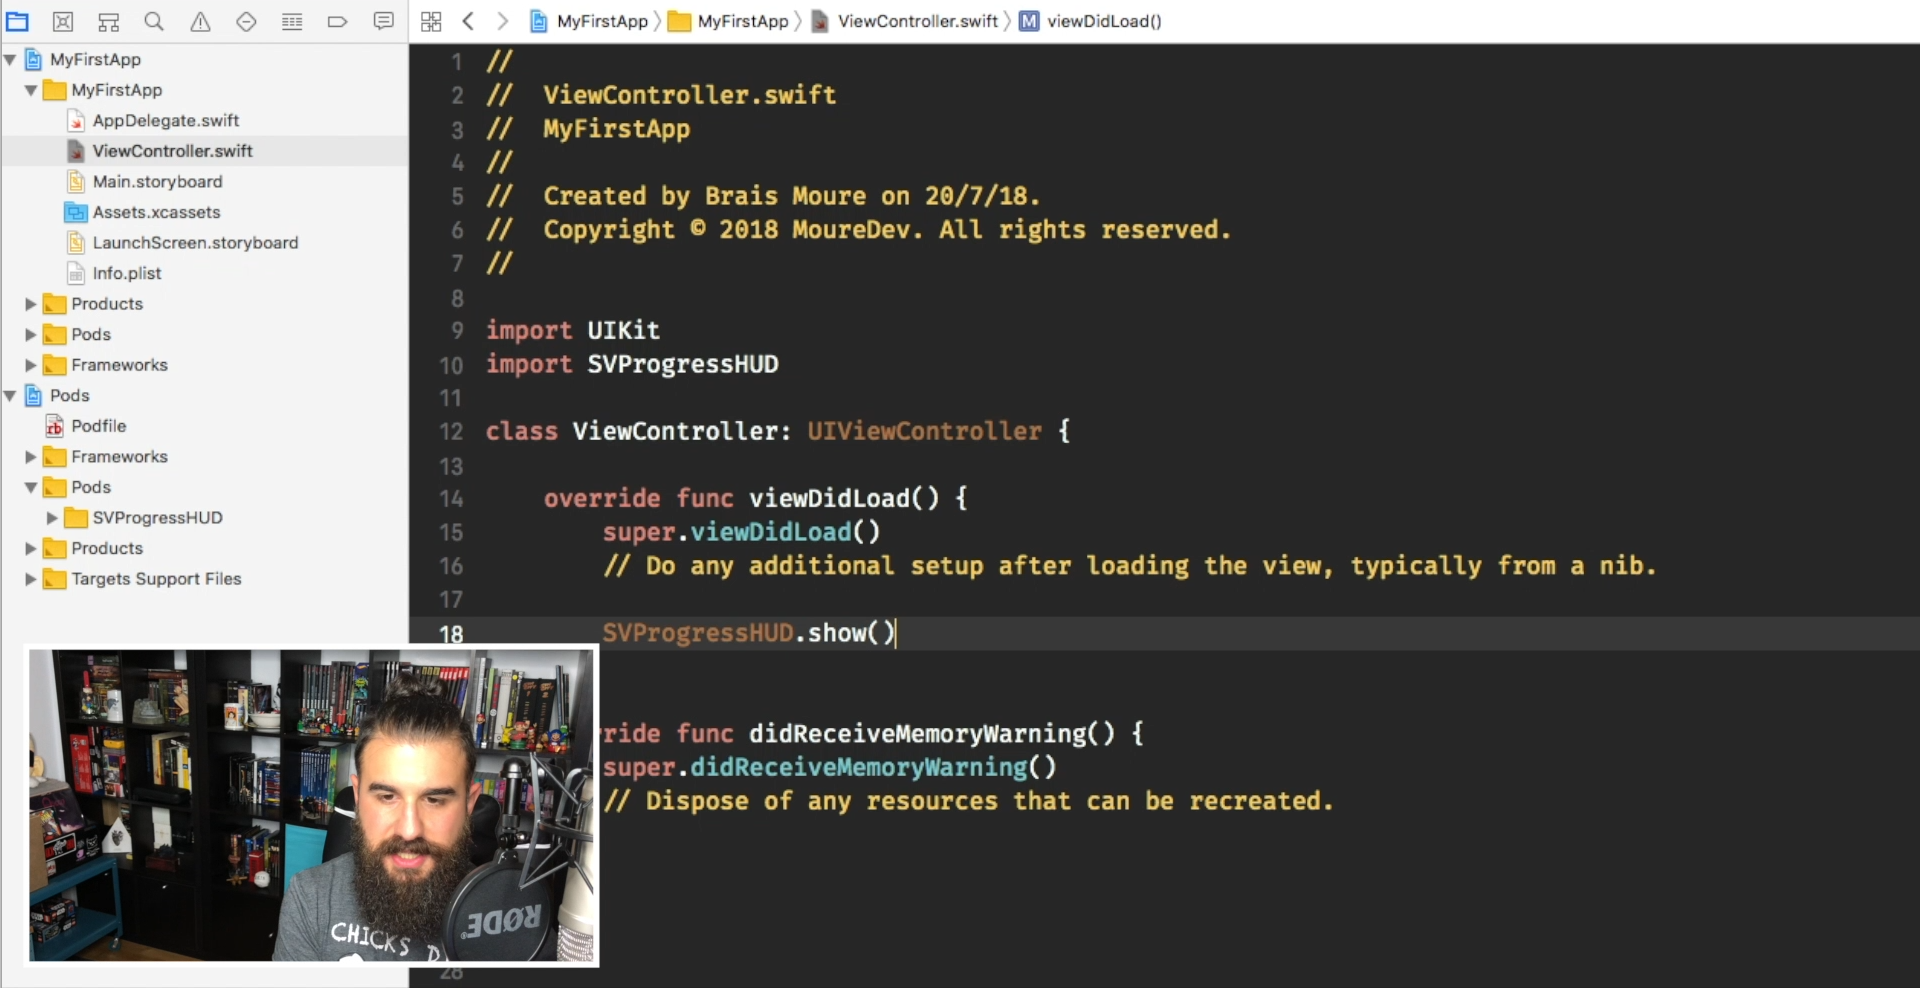Open the Debug navigator icon
Image resolution: width=1920 pixels, height=988 pixels.
coord(292,21)
